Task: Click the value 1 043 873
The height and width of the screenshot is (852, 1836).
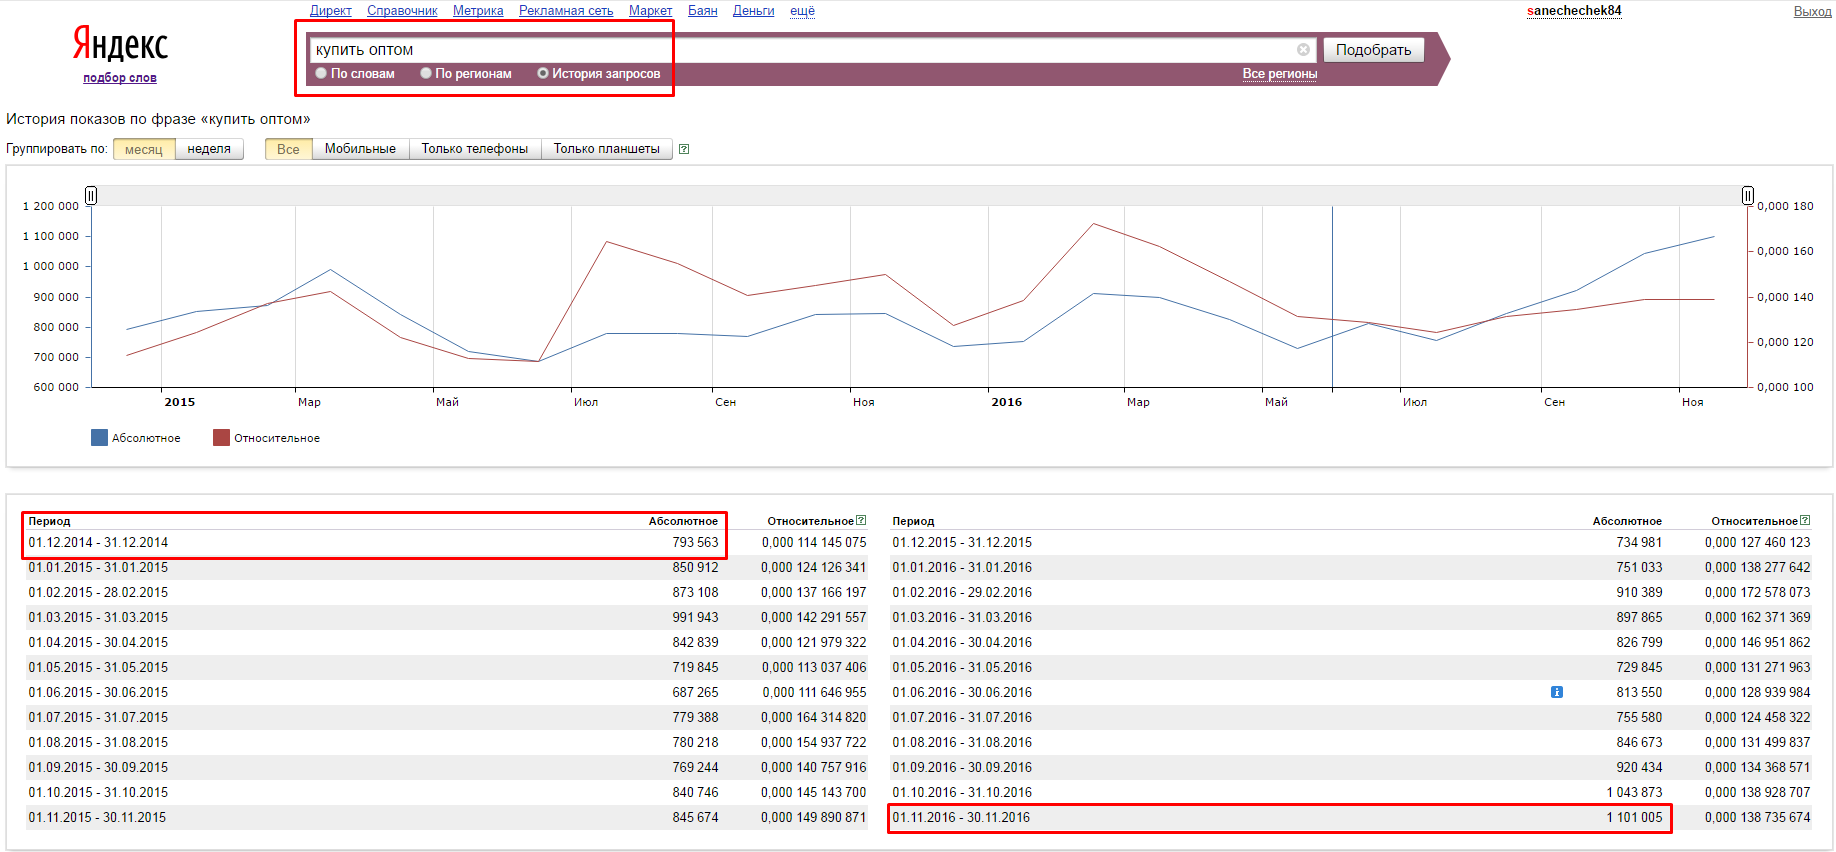Action: (x=1634, y=792)
